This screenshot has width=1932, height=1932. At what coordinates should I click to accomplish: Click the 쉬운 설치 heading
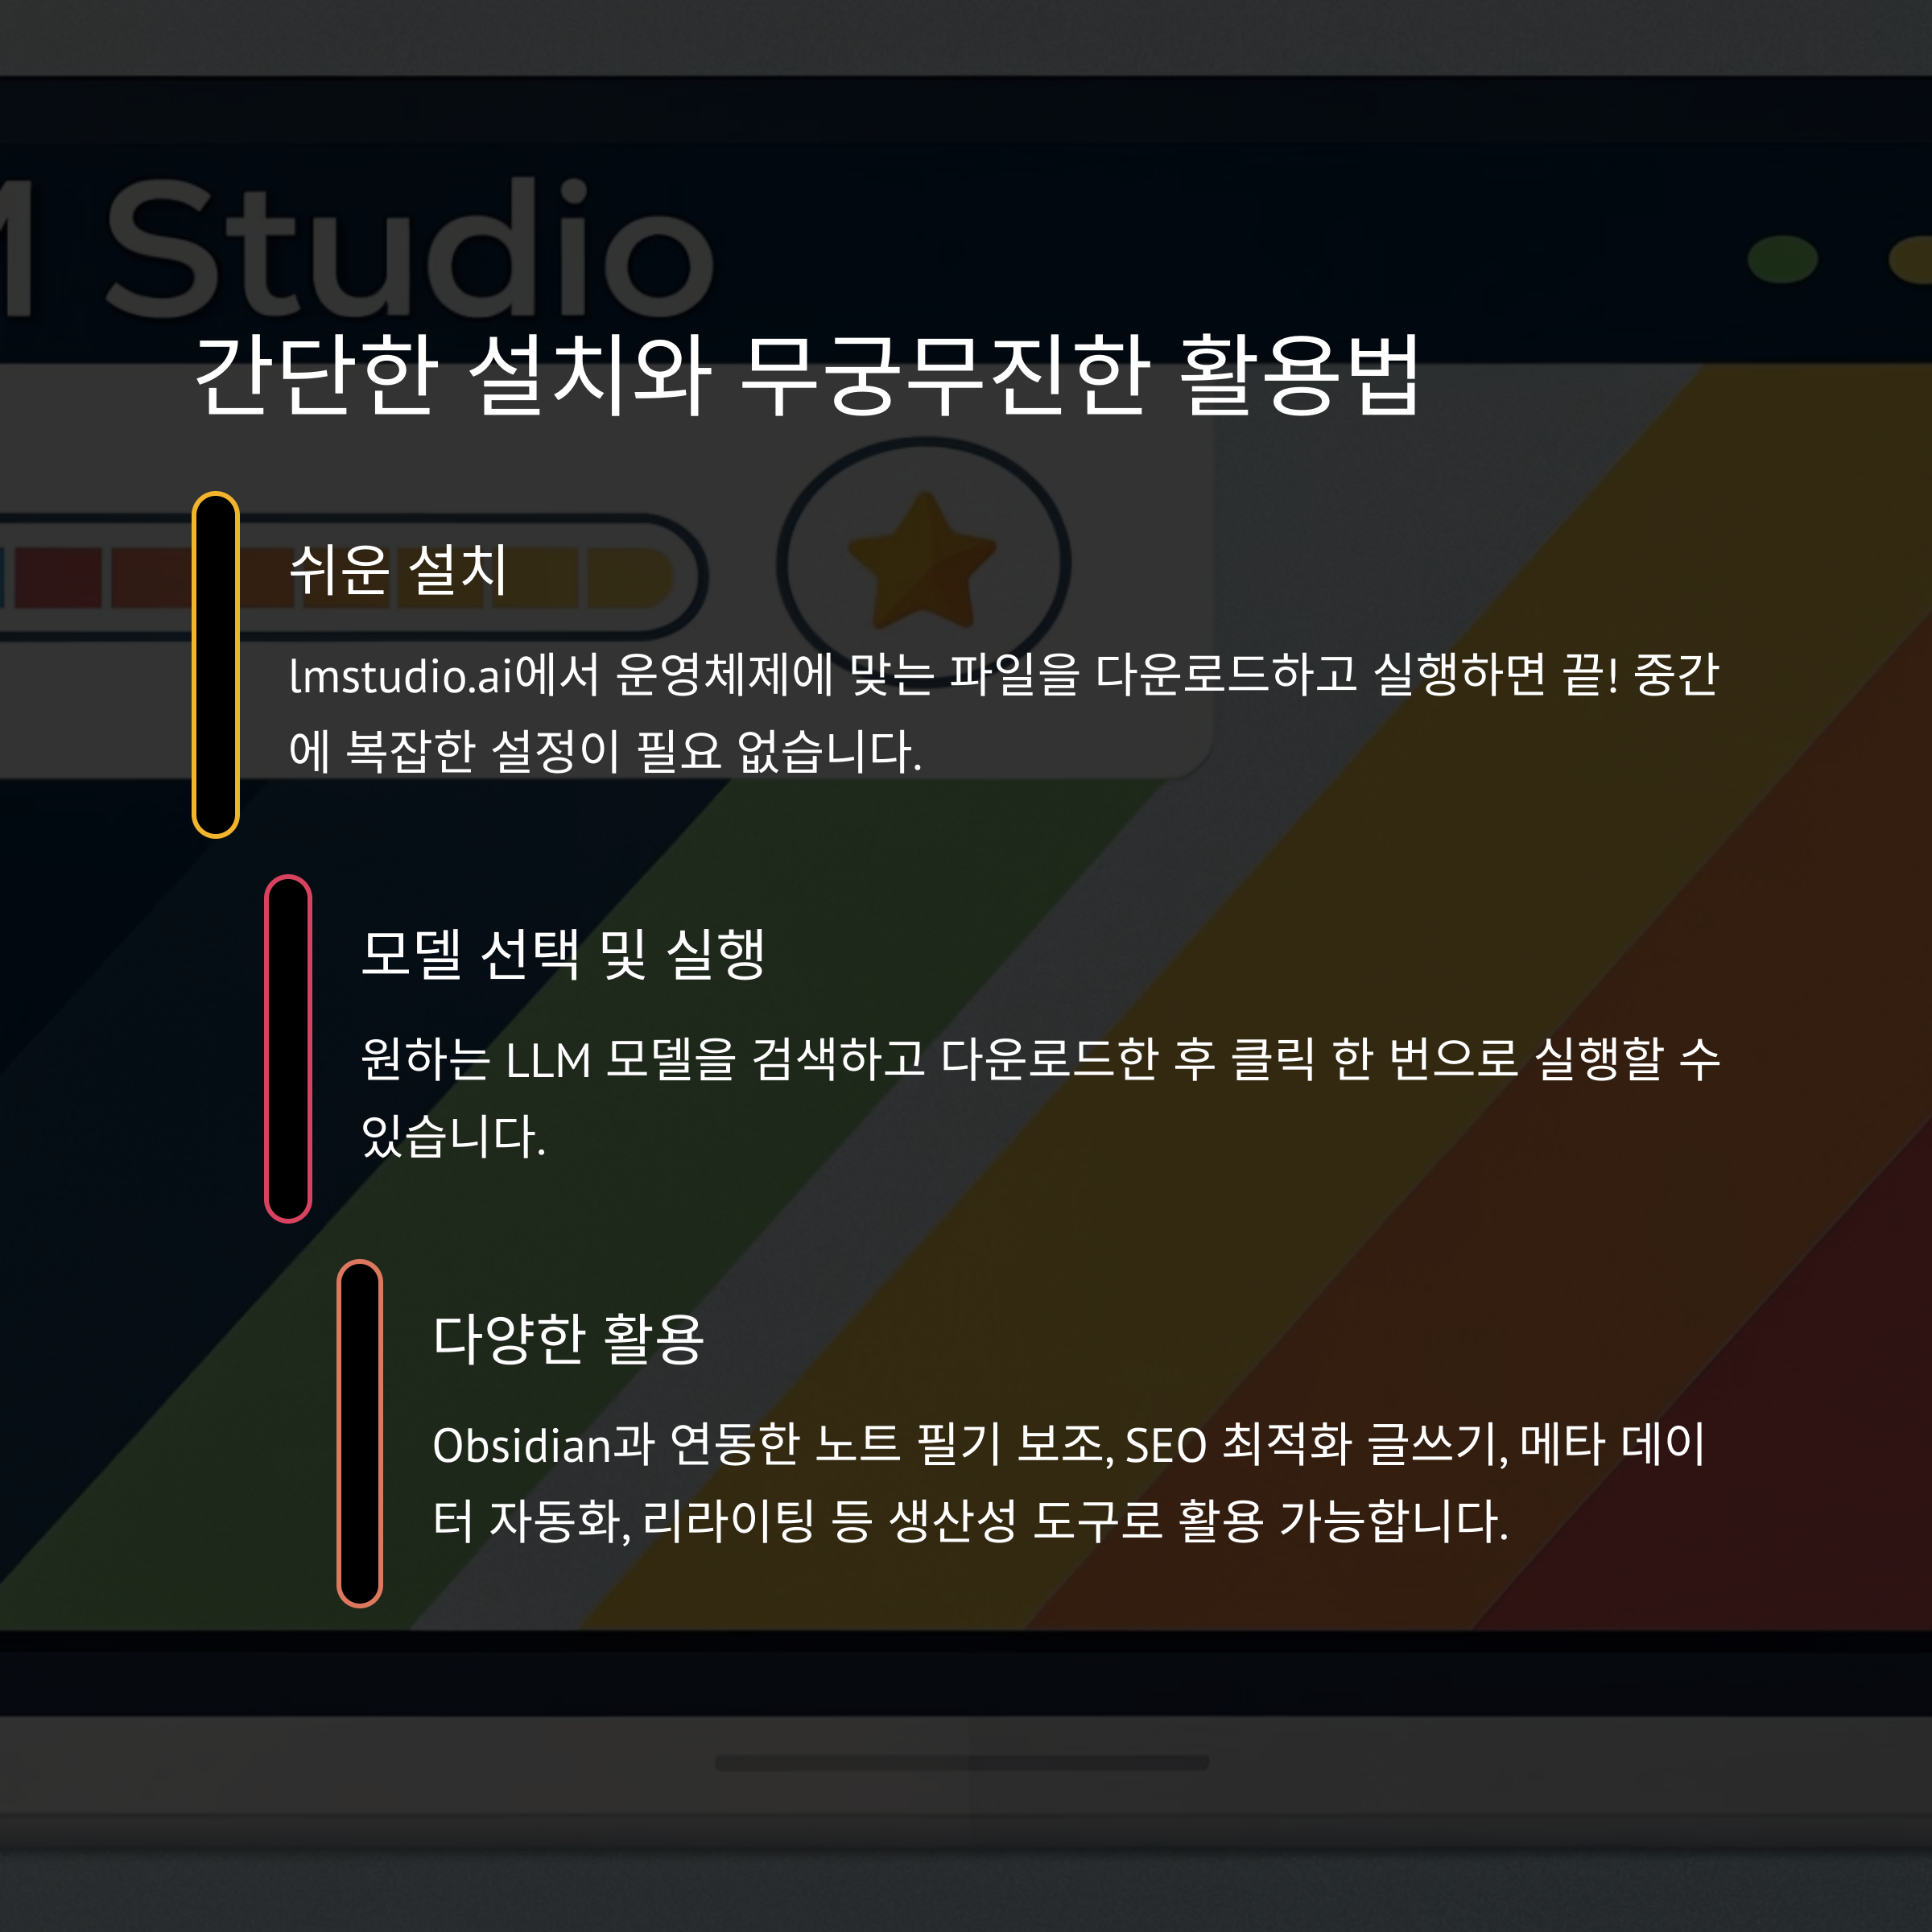[398, 570]
